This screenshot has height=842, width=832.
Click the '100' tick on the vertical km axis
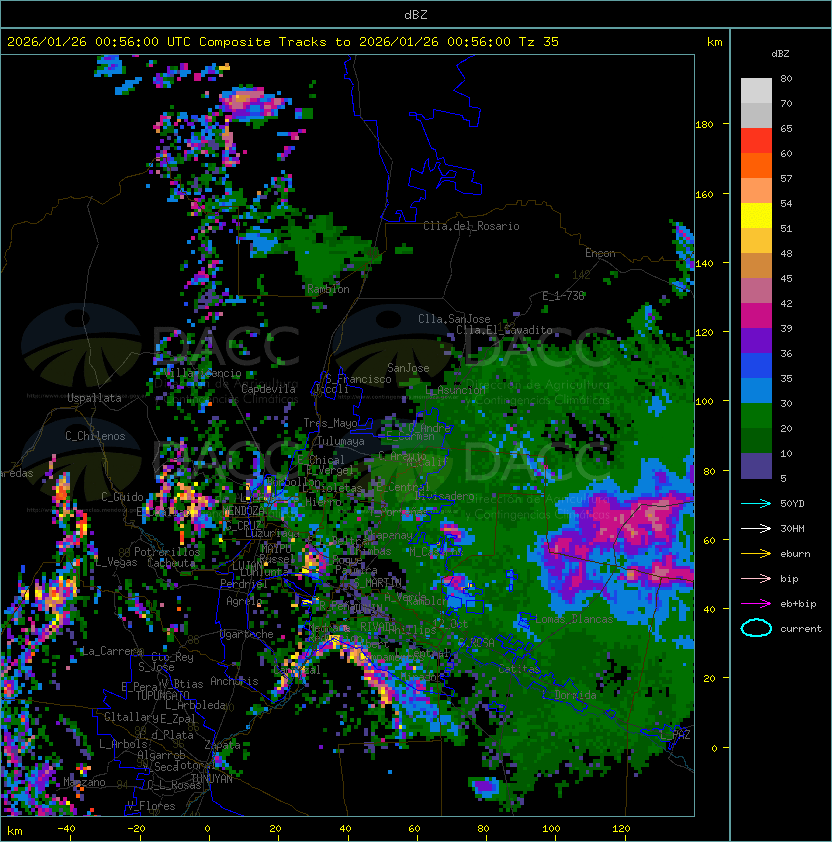[x=704, y=401]
